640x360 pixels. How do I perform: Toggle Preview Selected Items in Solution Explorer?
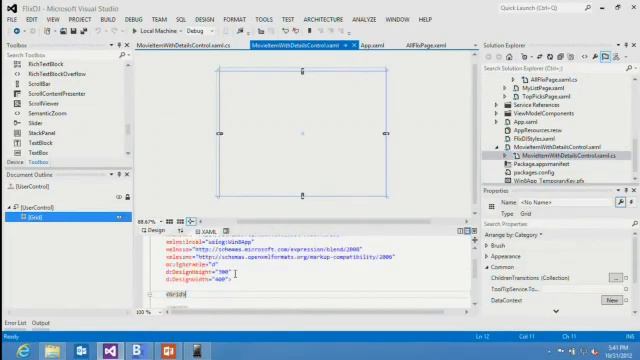tap(605, 57)
